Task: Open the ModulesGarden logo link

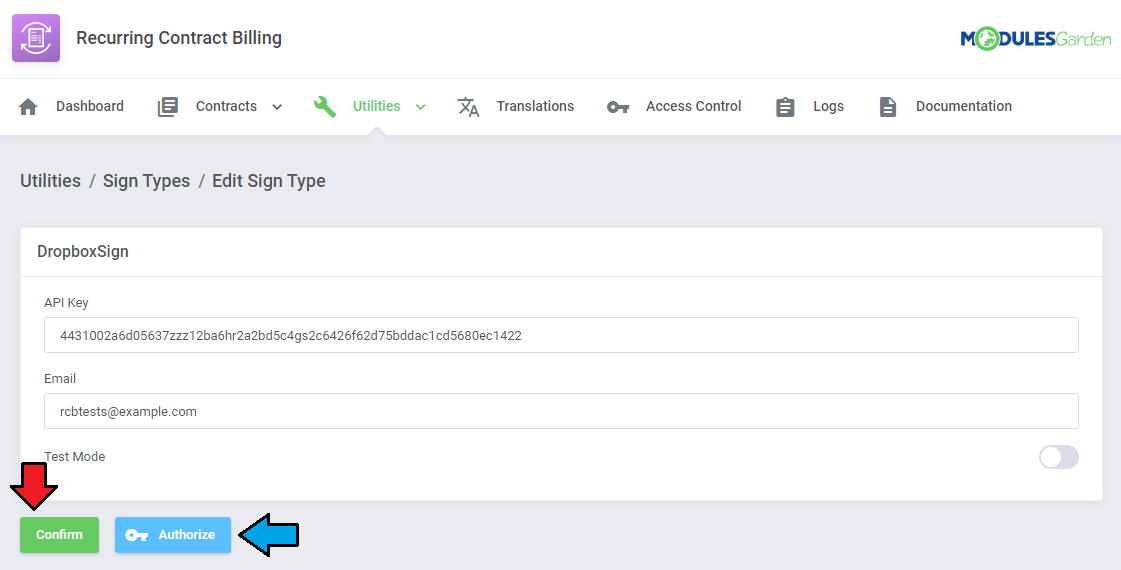Action: click(x=1035, y=38)
